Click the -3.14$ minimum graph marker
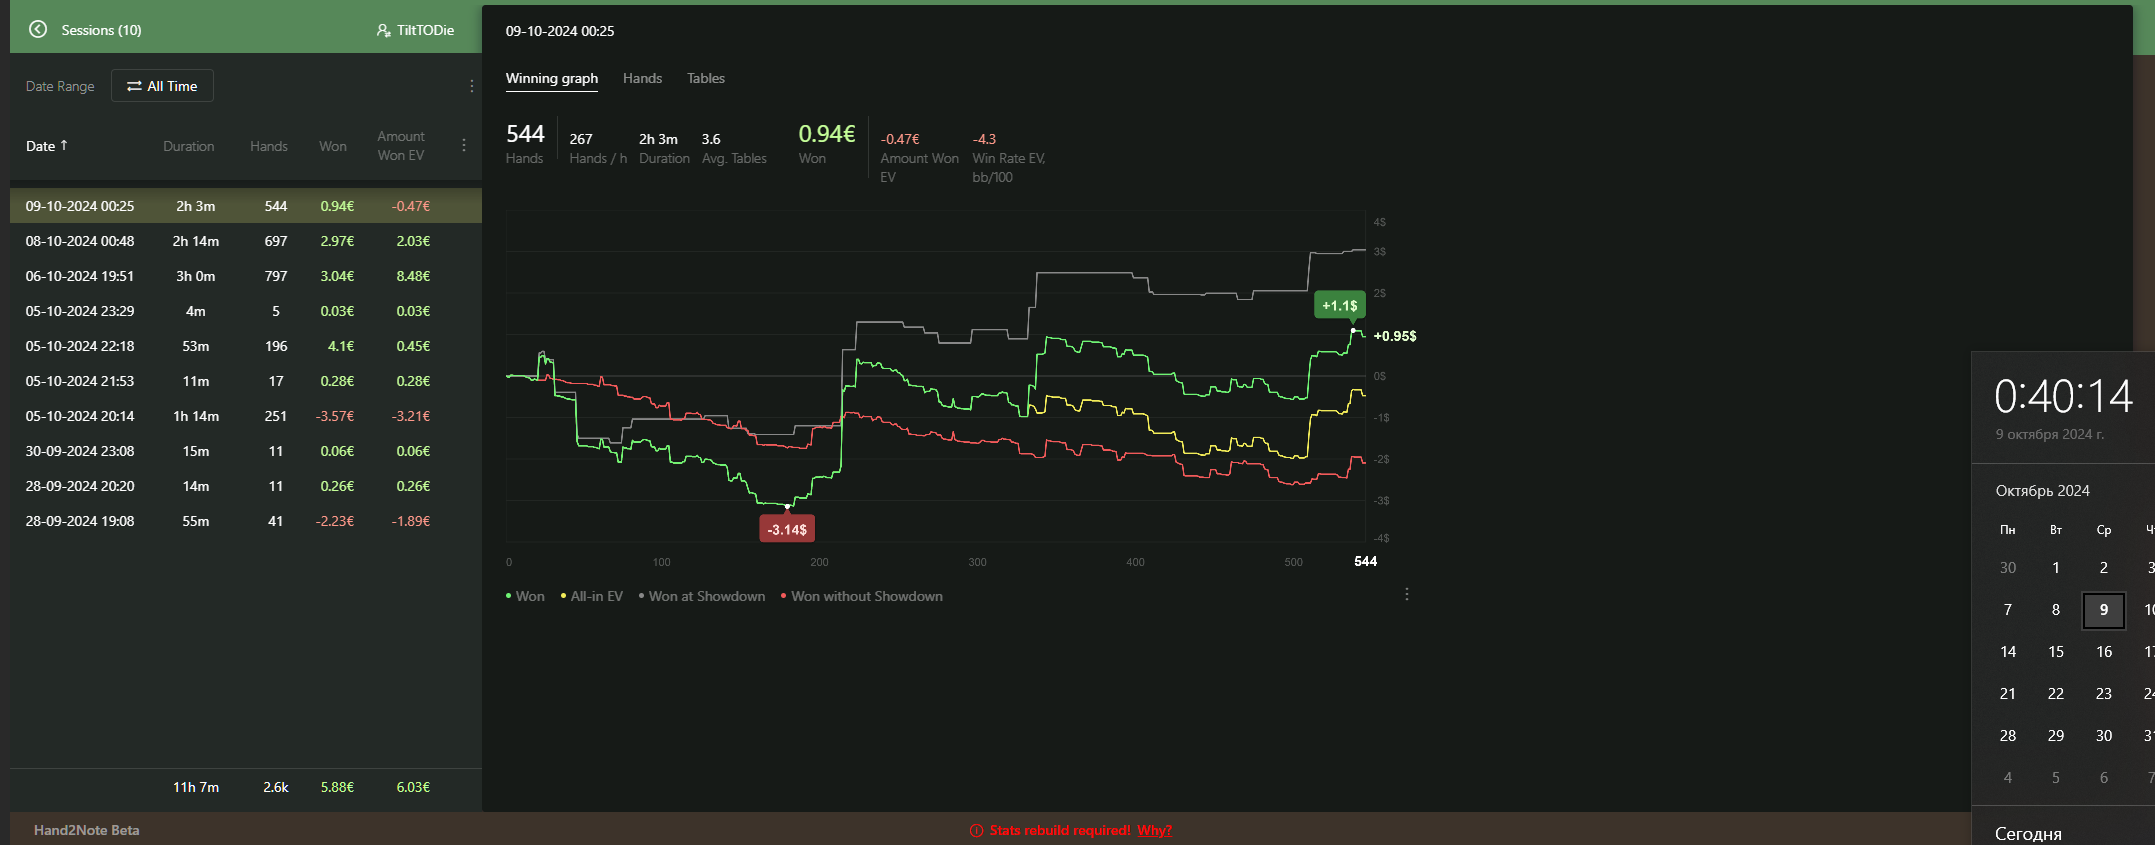The width and height of the screenshot is (2155, 845). pyautogui.click(x=787, y=529)
